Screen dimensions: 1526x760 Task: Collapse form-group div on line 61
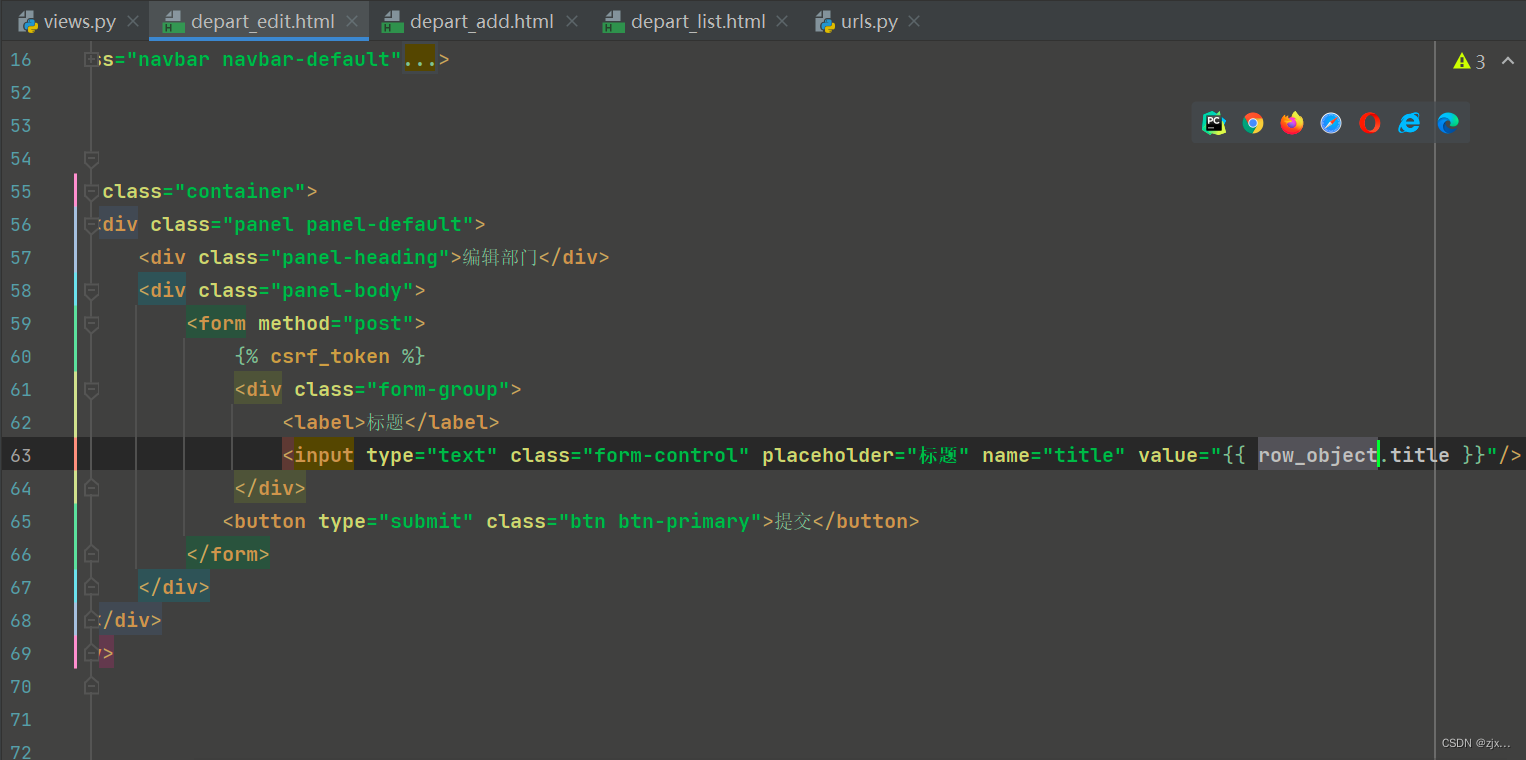(x=91, y=389)
